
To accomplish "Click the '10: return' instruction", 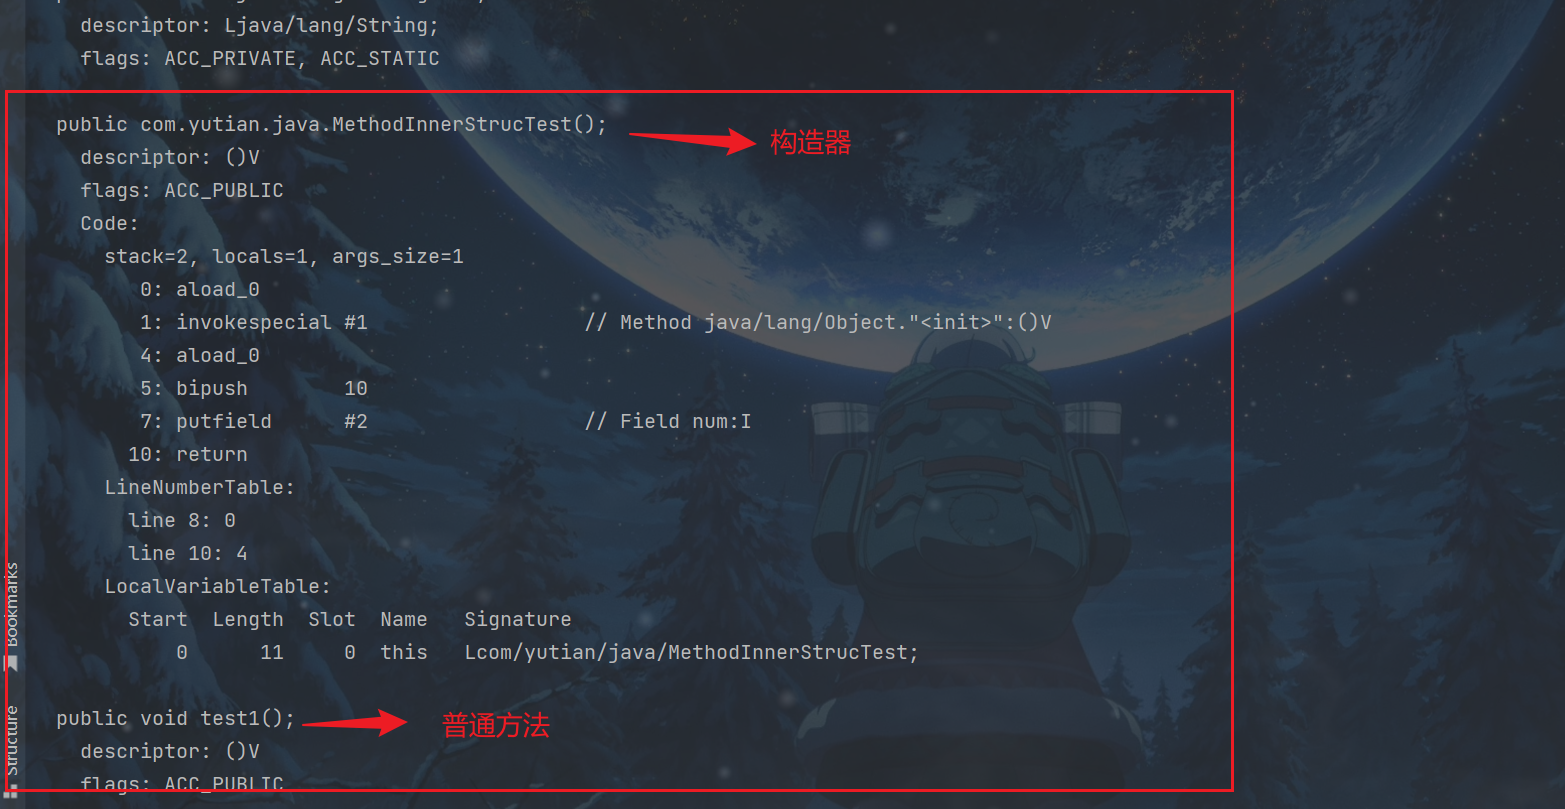I will click(188, 454).
